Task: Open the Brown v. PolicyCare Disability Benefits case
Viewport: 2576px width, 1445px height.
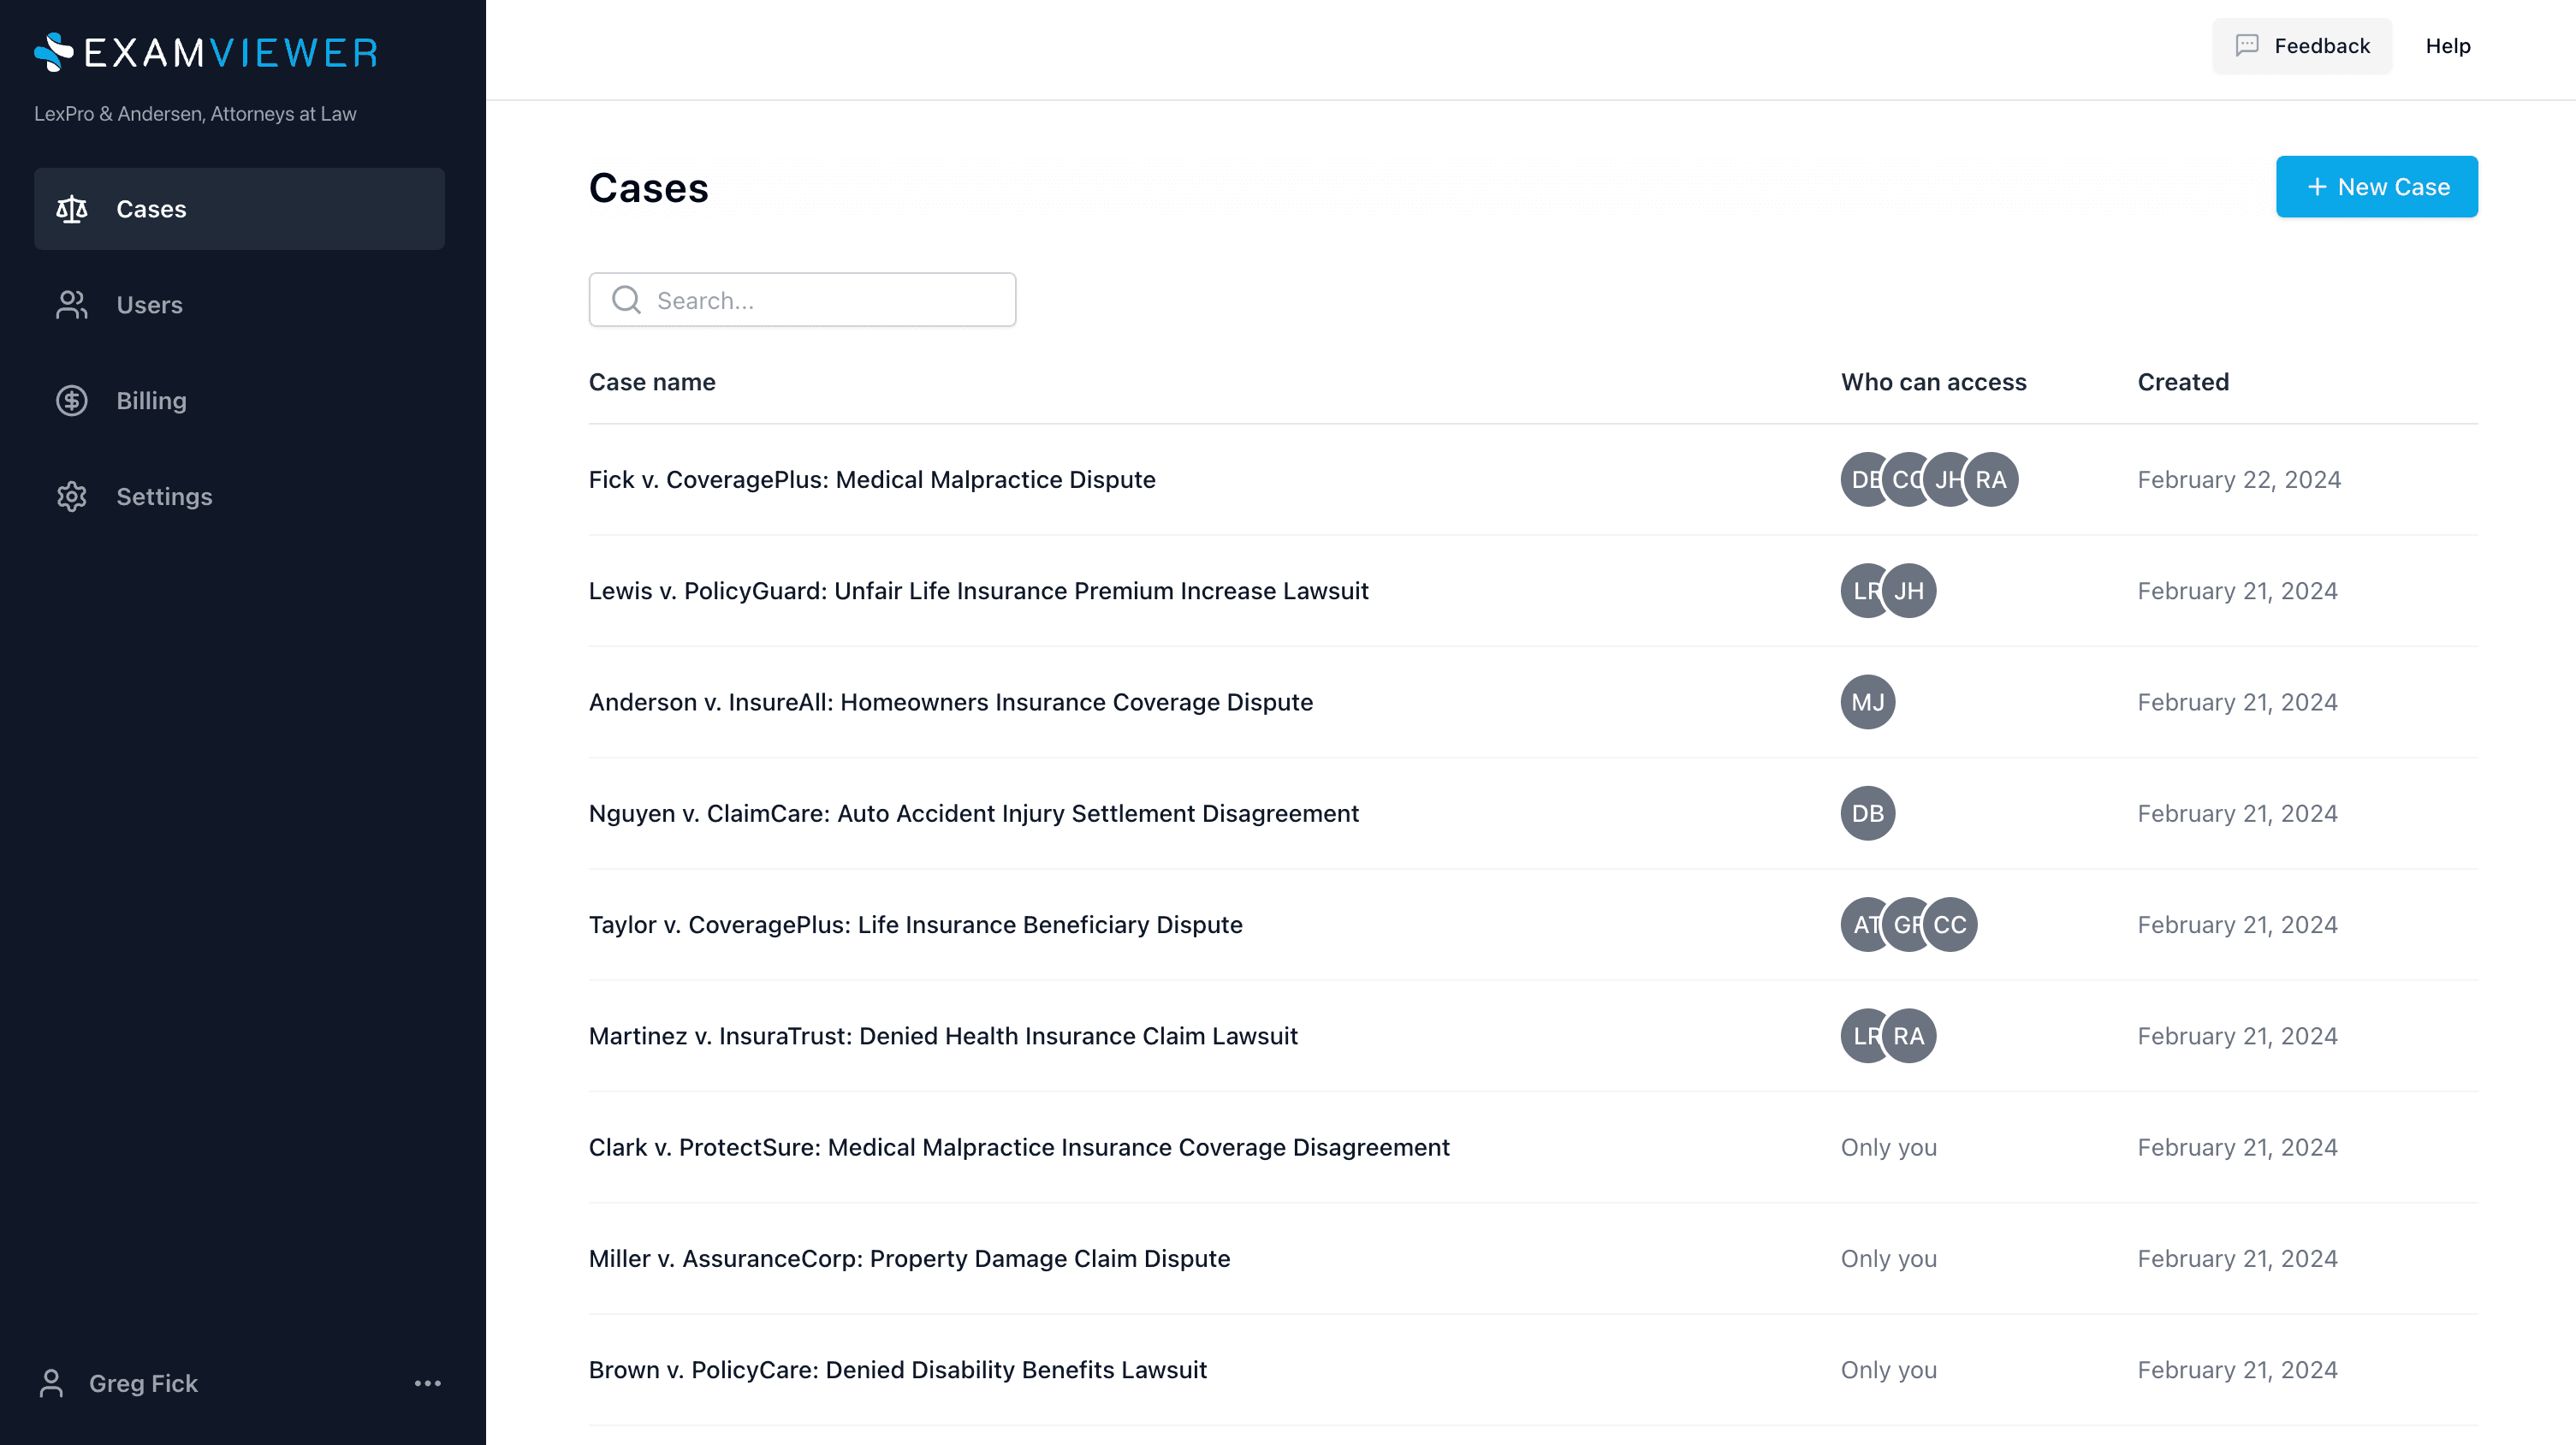Action: point(897,1370)
